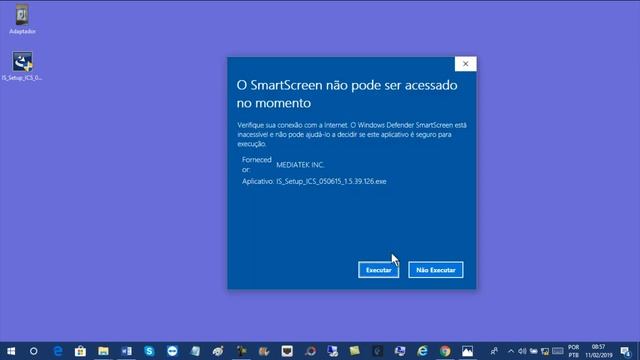Open the touch keyboard from the tray

[558, 351]
